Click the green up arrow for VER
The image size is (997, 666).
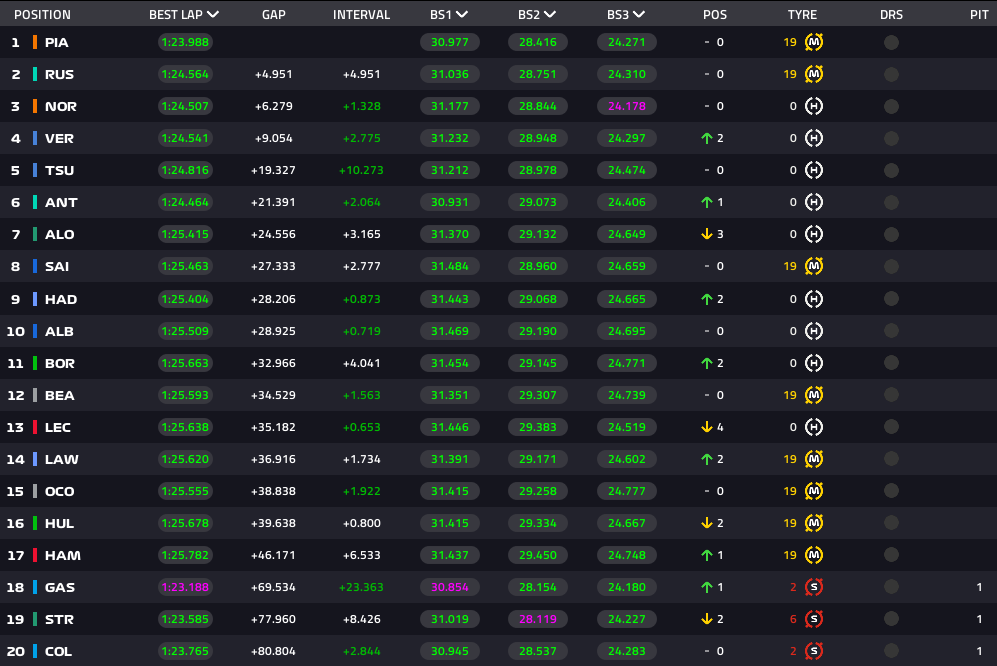706,138
